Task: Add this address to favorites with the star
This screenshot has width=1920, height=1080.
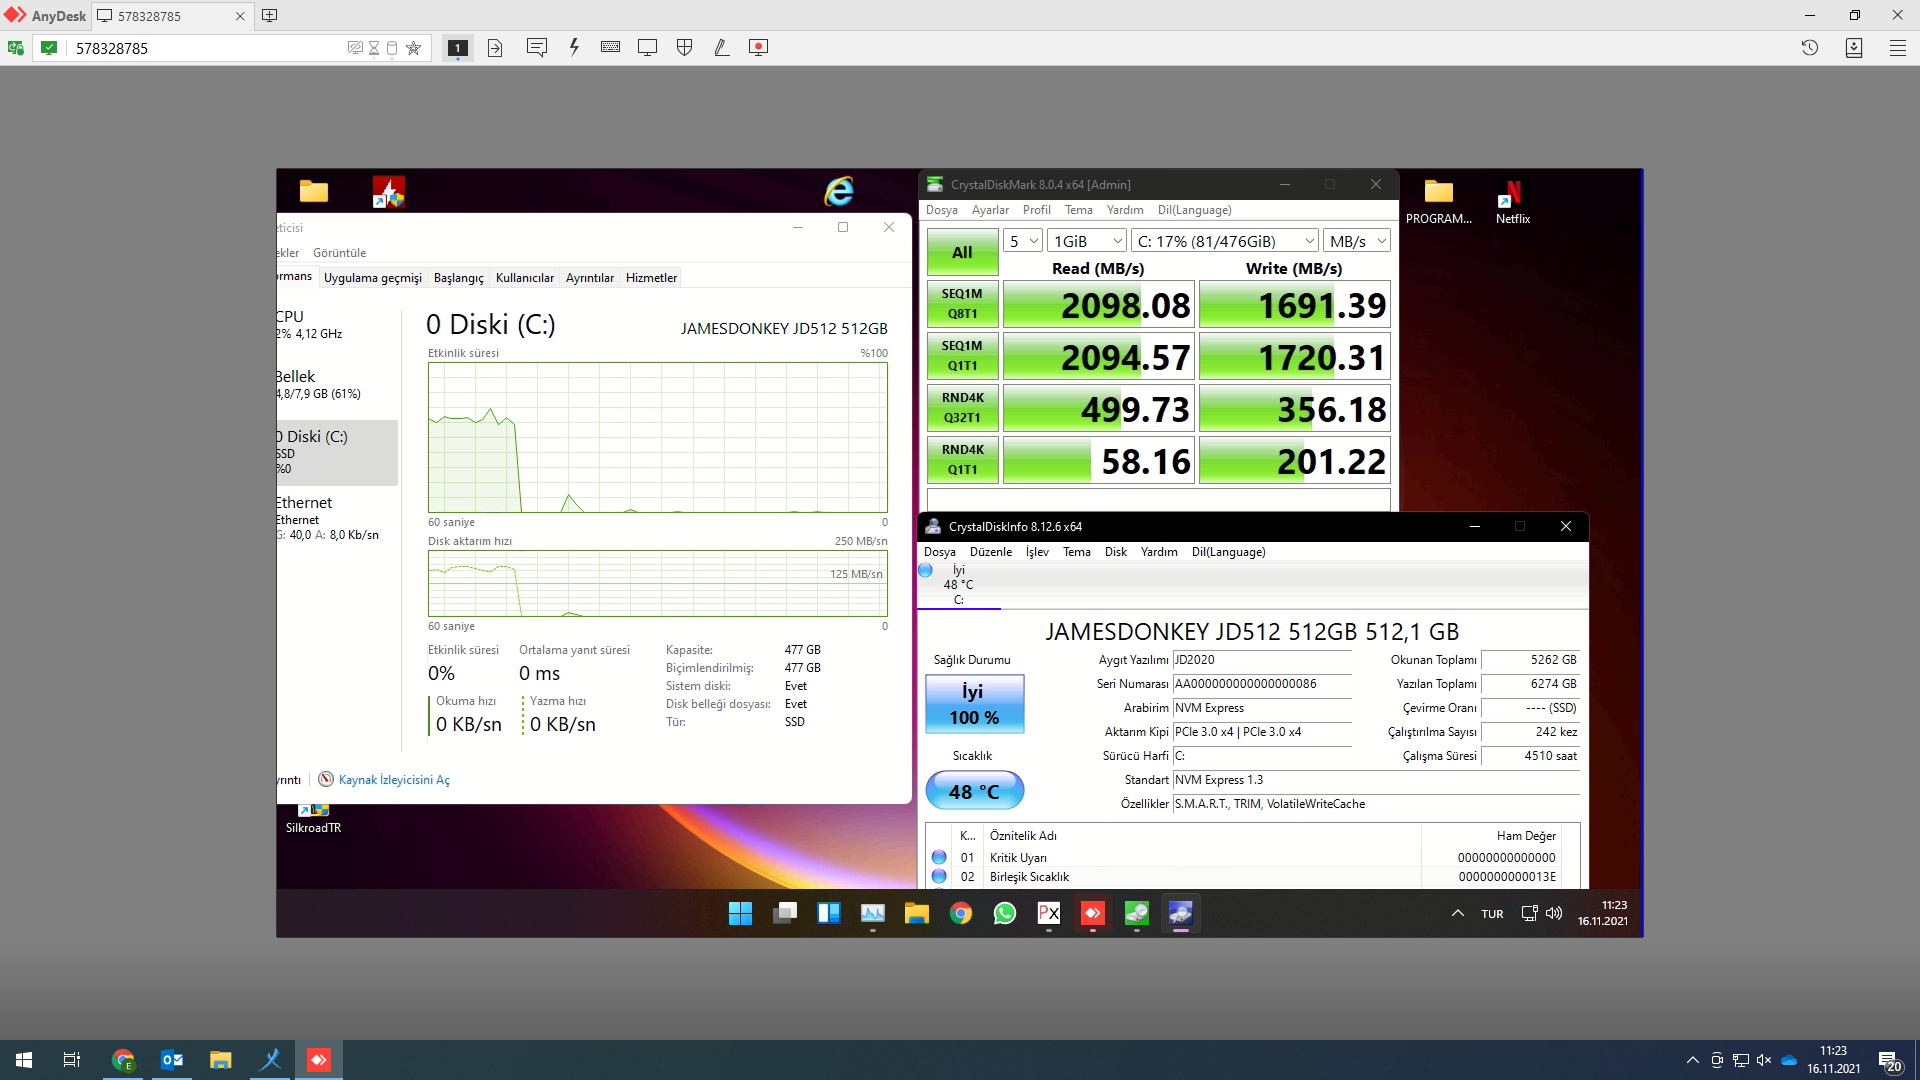Action: (413, 48)
